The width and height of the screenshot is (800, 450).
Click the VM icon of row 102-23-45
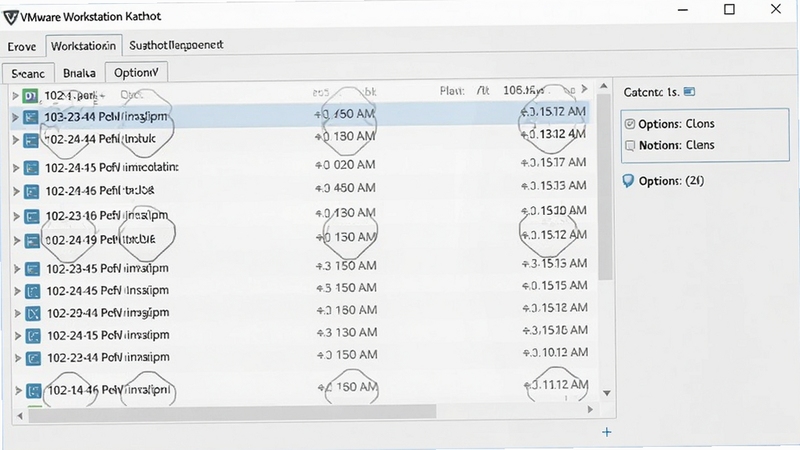(32, 269)
